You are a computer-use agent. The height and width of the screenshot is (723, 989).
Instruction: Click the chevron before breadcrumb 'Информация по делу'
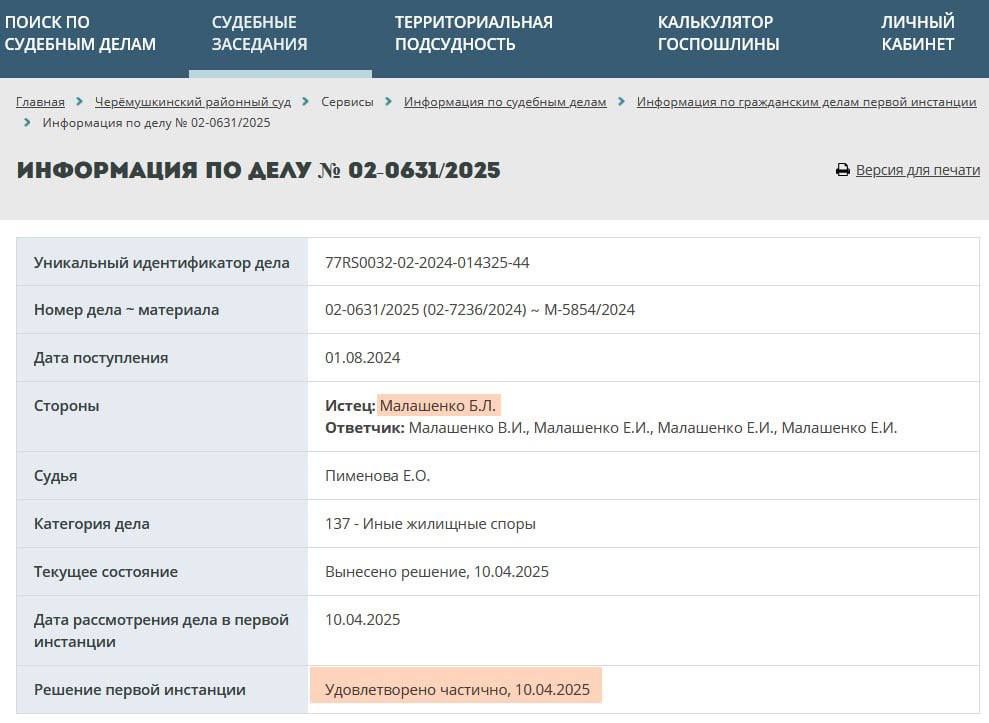pos(28,123)
